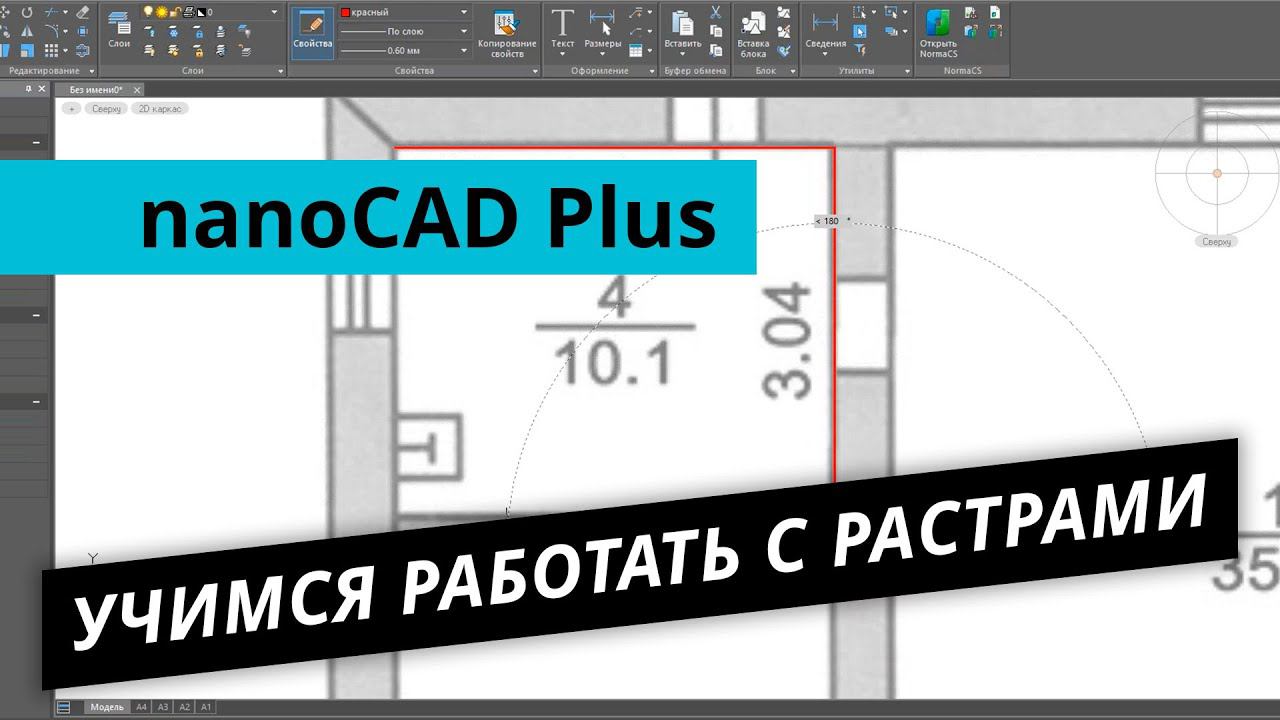Switch to the A4 layout tab
The width and height of the screenshot is (1280, 720).
pos(141,707)
